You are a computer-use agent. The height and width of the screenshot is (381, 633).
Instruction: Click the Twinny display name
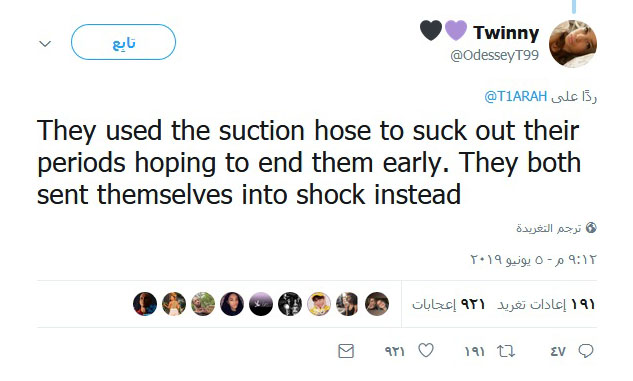[506, 32]
